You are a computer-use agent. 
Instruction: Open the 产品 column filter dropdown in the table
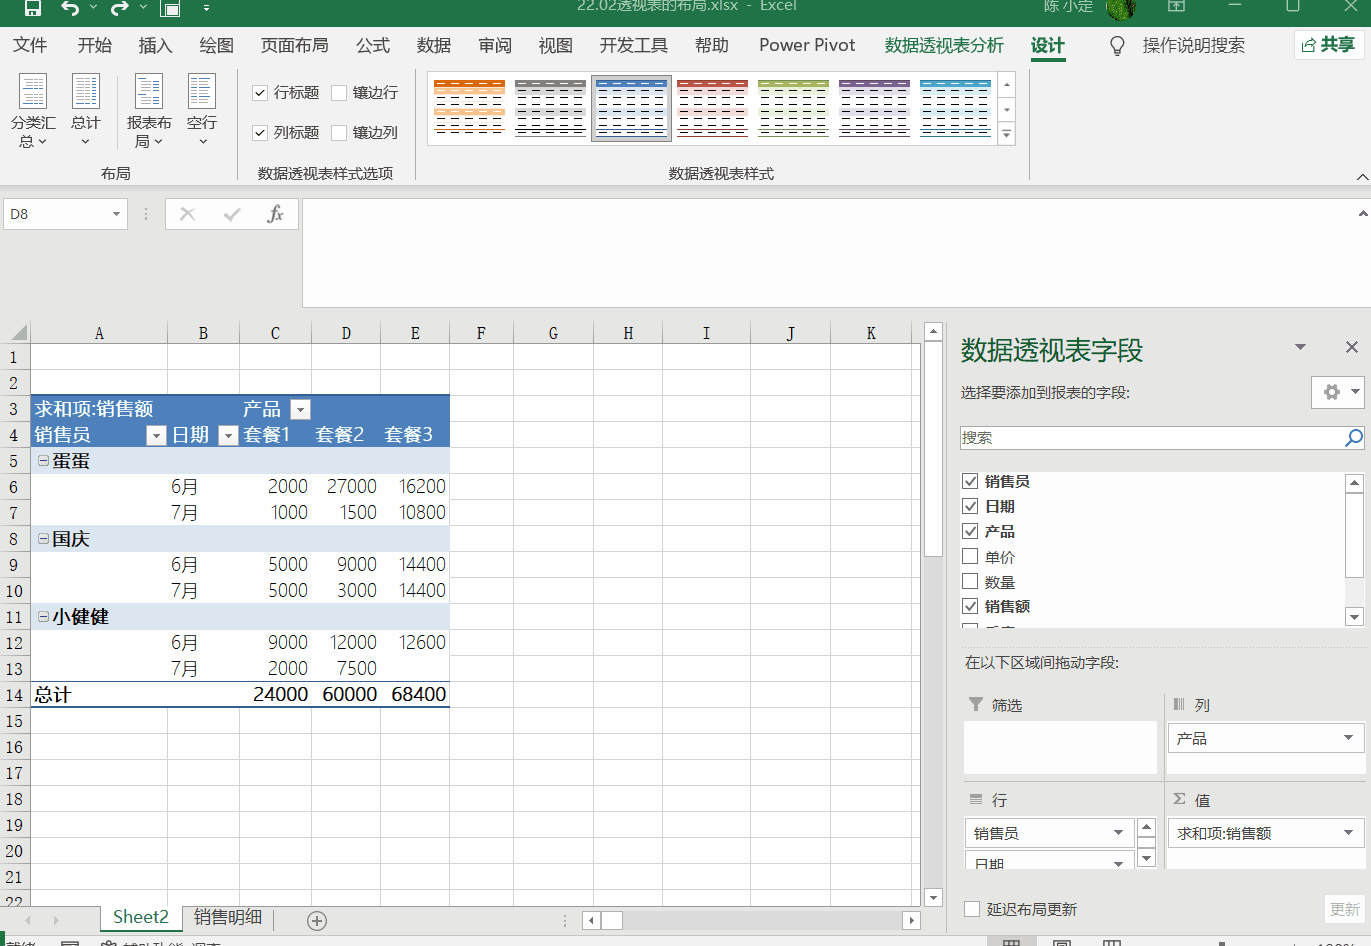[x=300, y=409]
